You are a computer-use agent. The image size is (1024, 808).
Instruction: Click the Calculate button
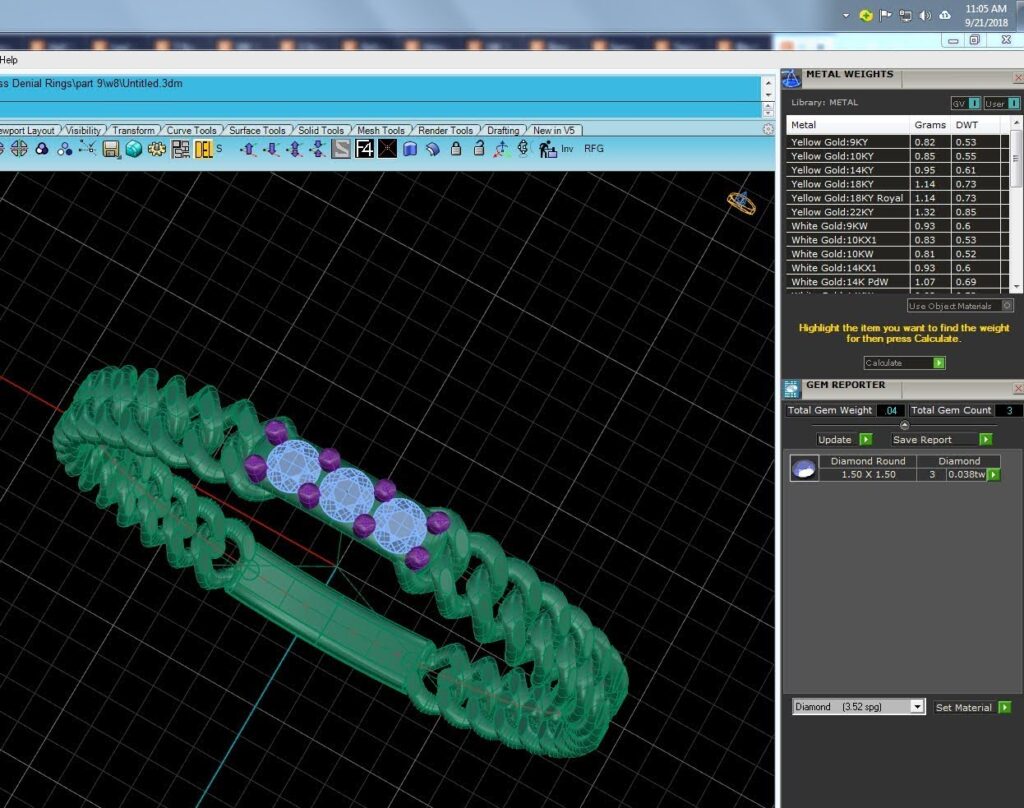point(904,363)
